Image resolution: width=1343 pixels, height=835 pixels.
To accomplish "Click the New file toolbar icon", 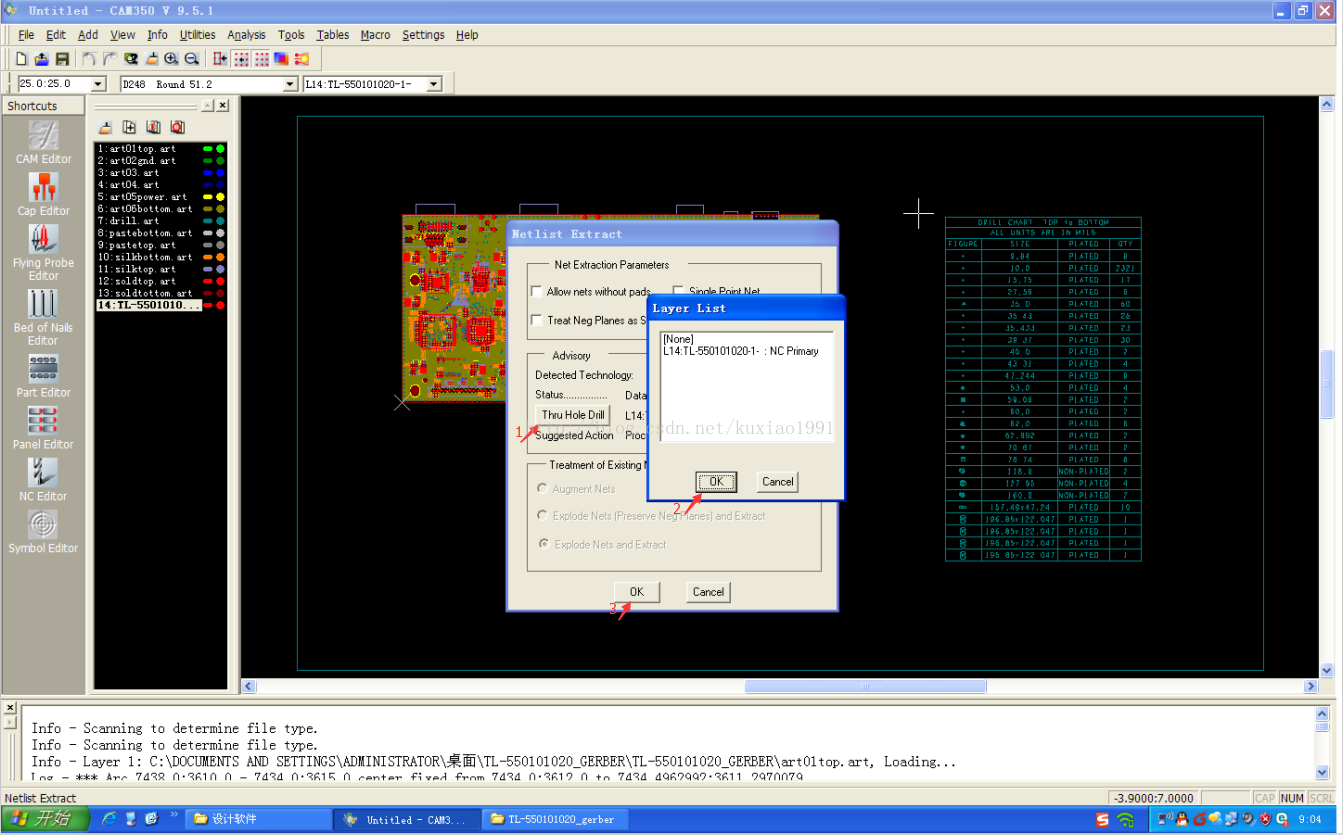I will 21,59.
